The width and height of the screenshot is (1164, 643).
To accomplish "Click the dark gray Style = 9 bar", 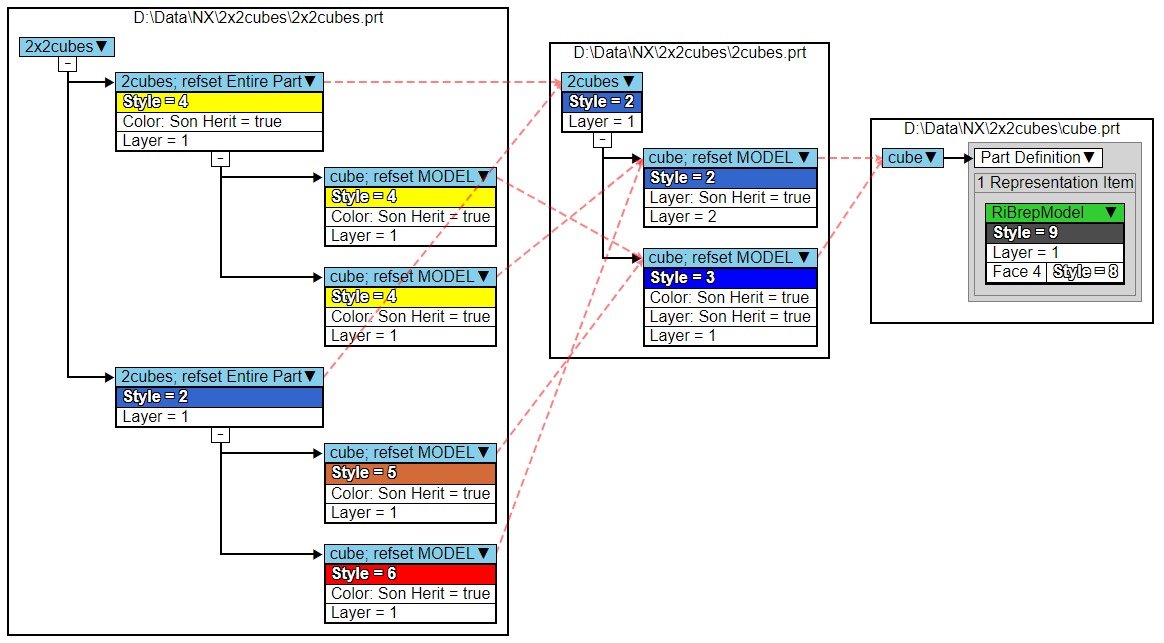I will (1054, 233).
